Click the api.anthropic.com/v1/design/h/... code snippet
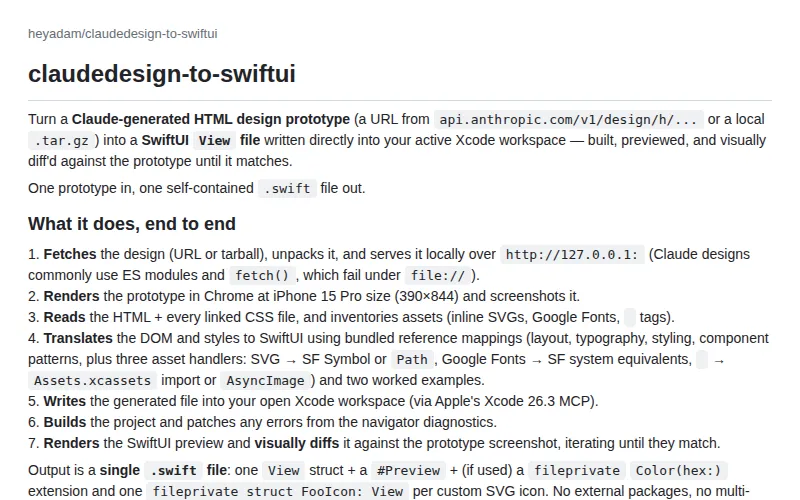 [x=568, y=119]
